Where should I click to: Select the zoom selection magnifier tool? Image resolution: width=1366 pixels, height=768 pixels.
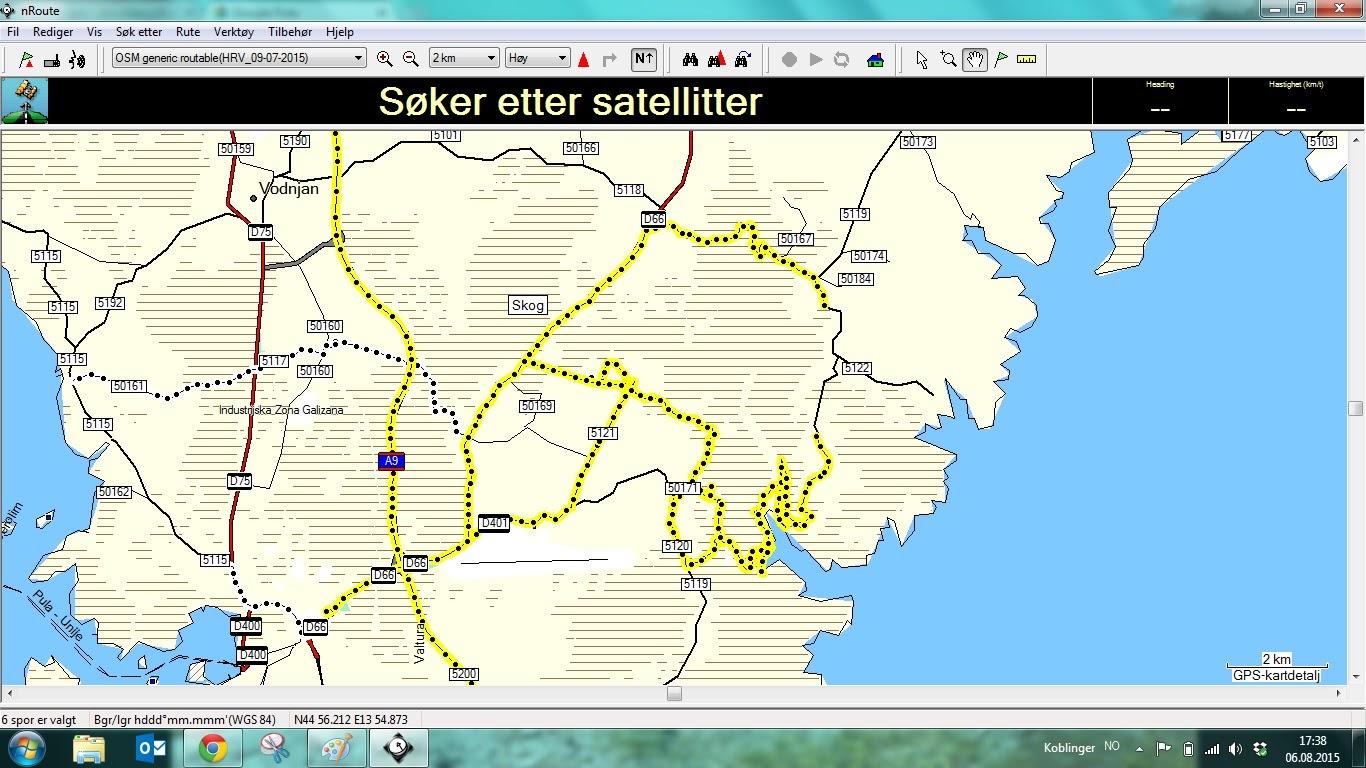tap(948, 59)
